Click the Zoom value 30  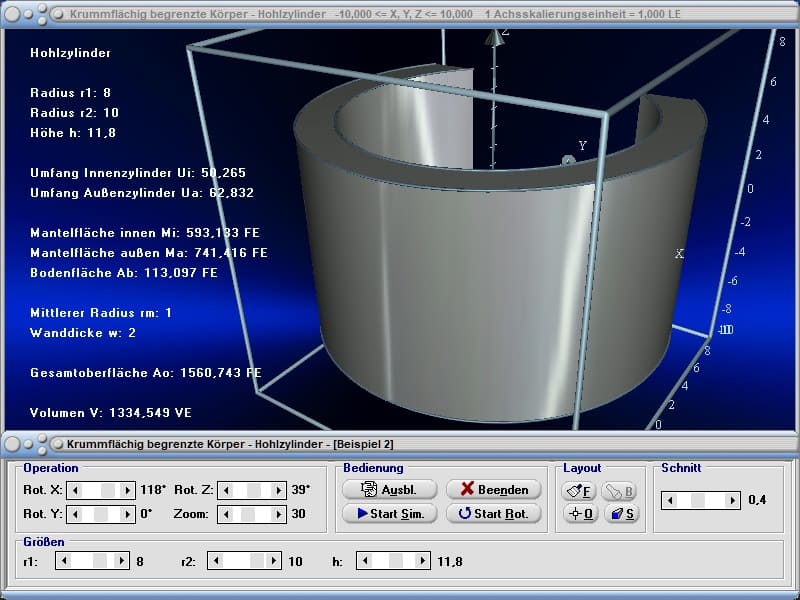(298, 513)
